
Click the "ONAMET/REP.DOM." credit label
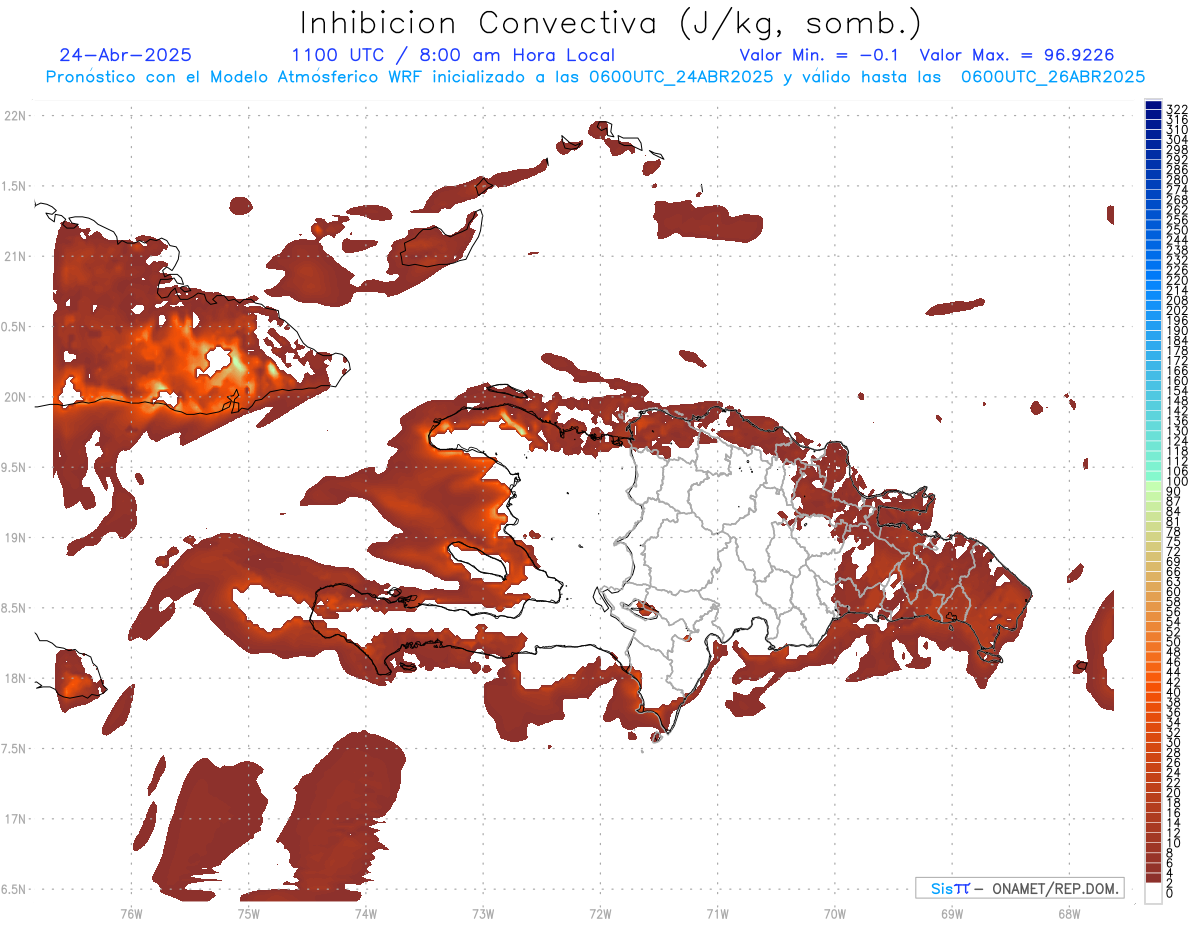(x=1056, y=888)
